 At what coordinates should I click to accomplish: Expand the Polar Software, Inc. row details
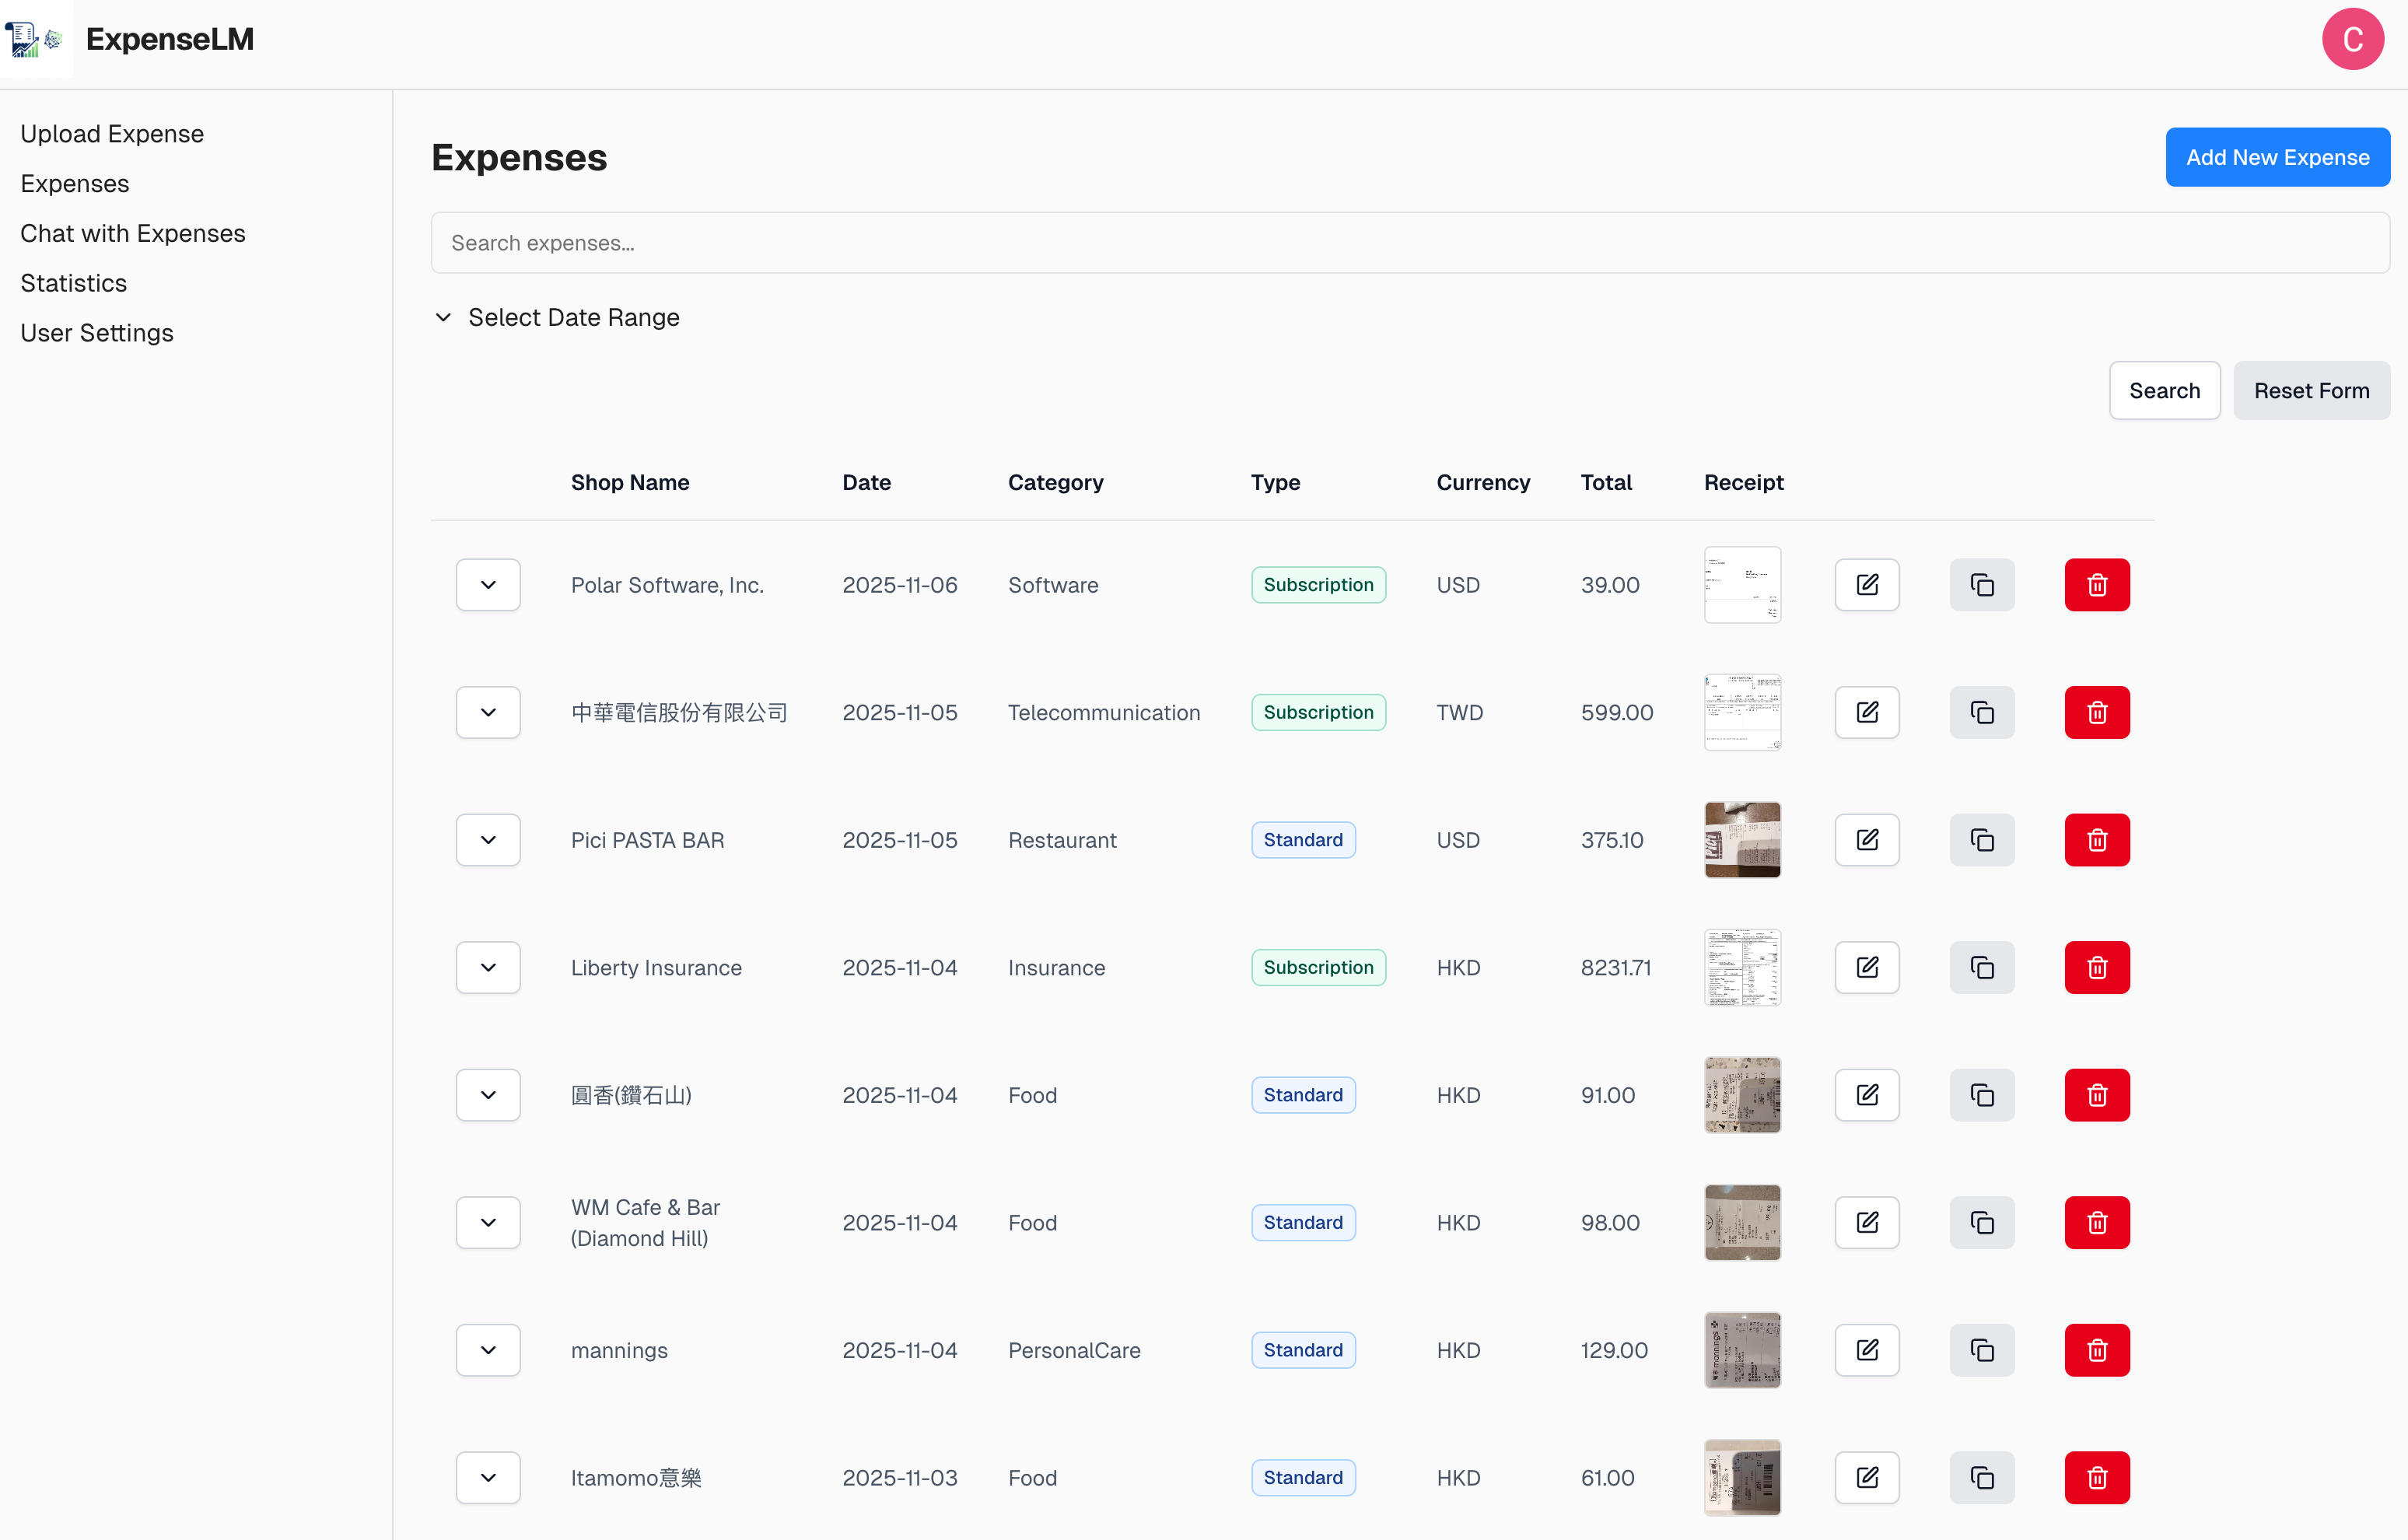point(487,584)
